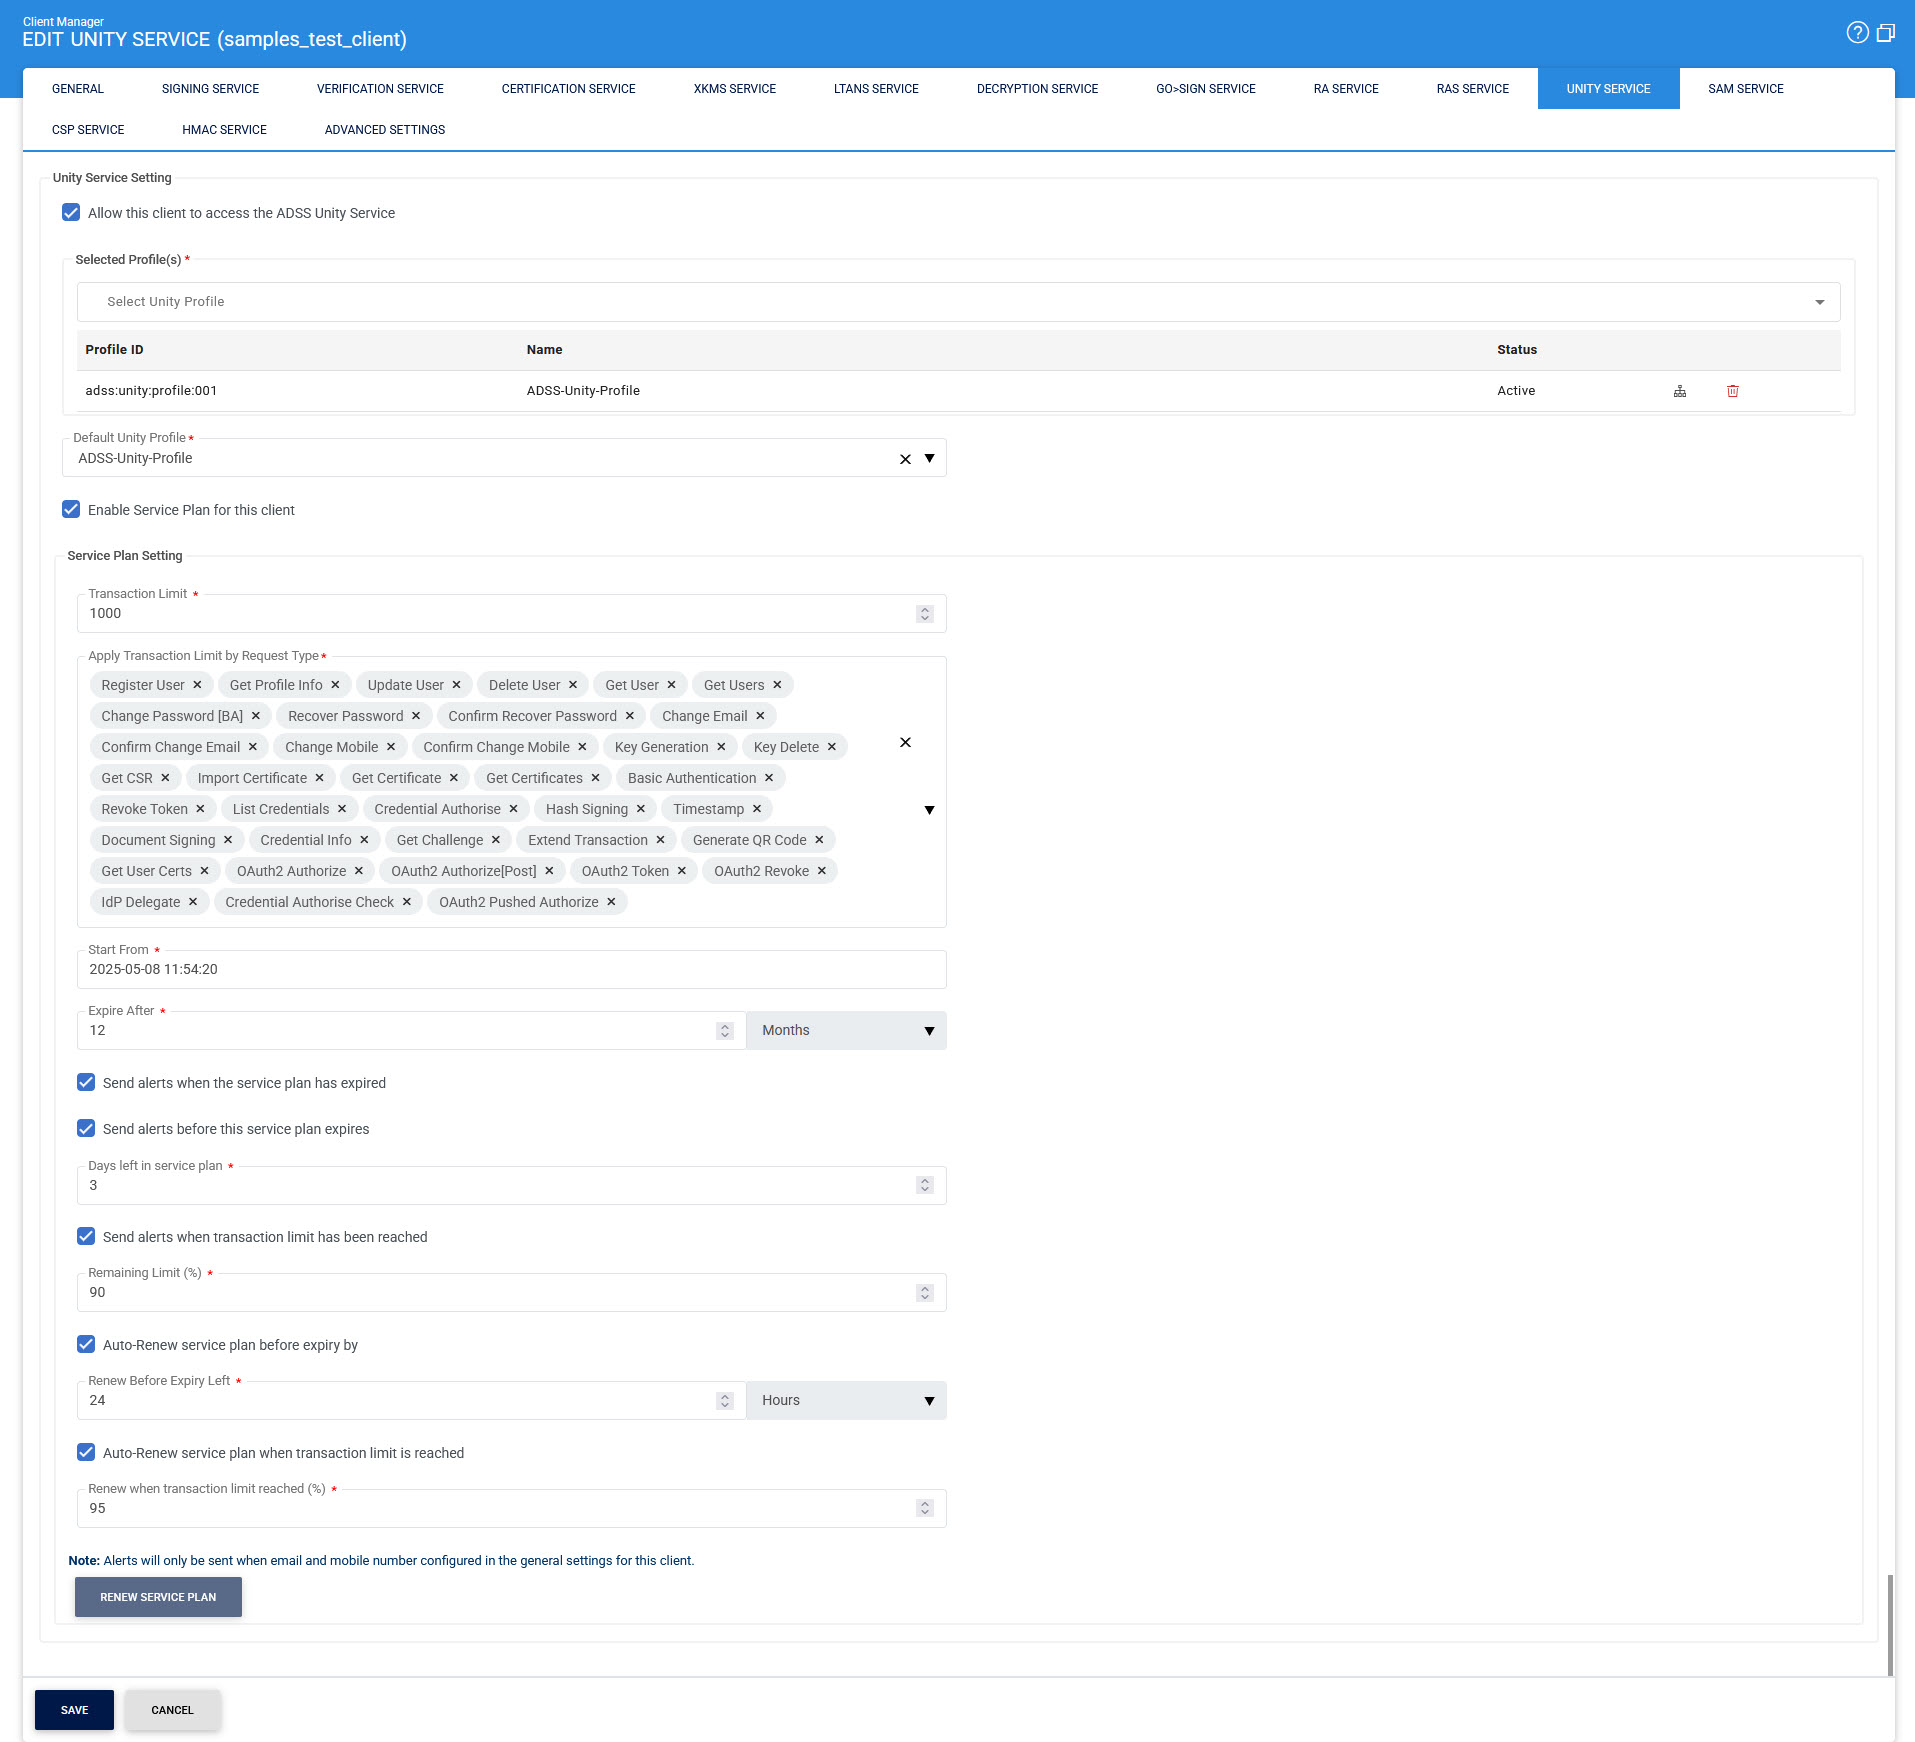Switch to the Signing Service tab
Screen dimensions: 1915x1742
tap(210, 89)
